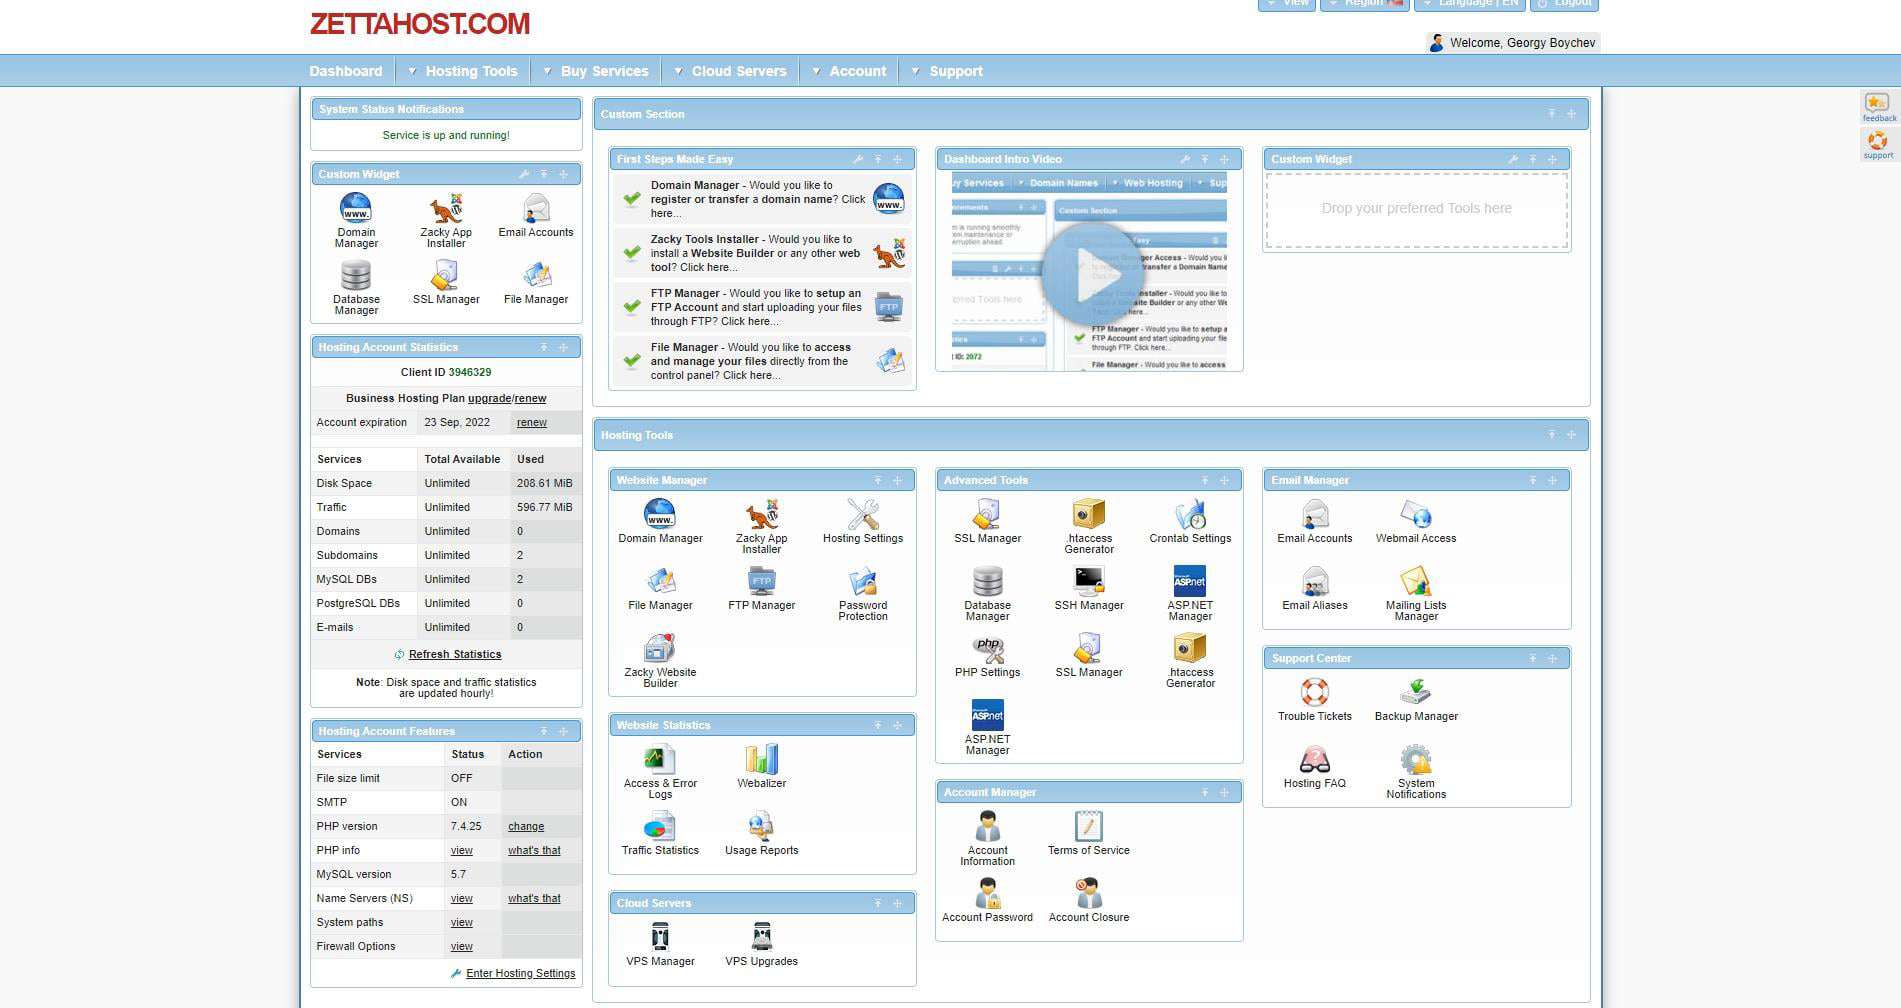Click the View dropdown at top
The height and width of the screenshot is (1008, 1901).
tap(1287, 4)
